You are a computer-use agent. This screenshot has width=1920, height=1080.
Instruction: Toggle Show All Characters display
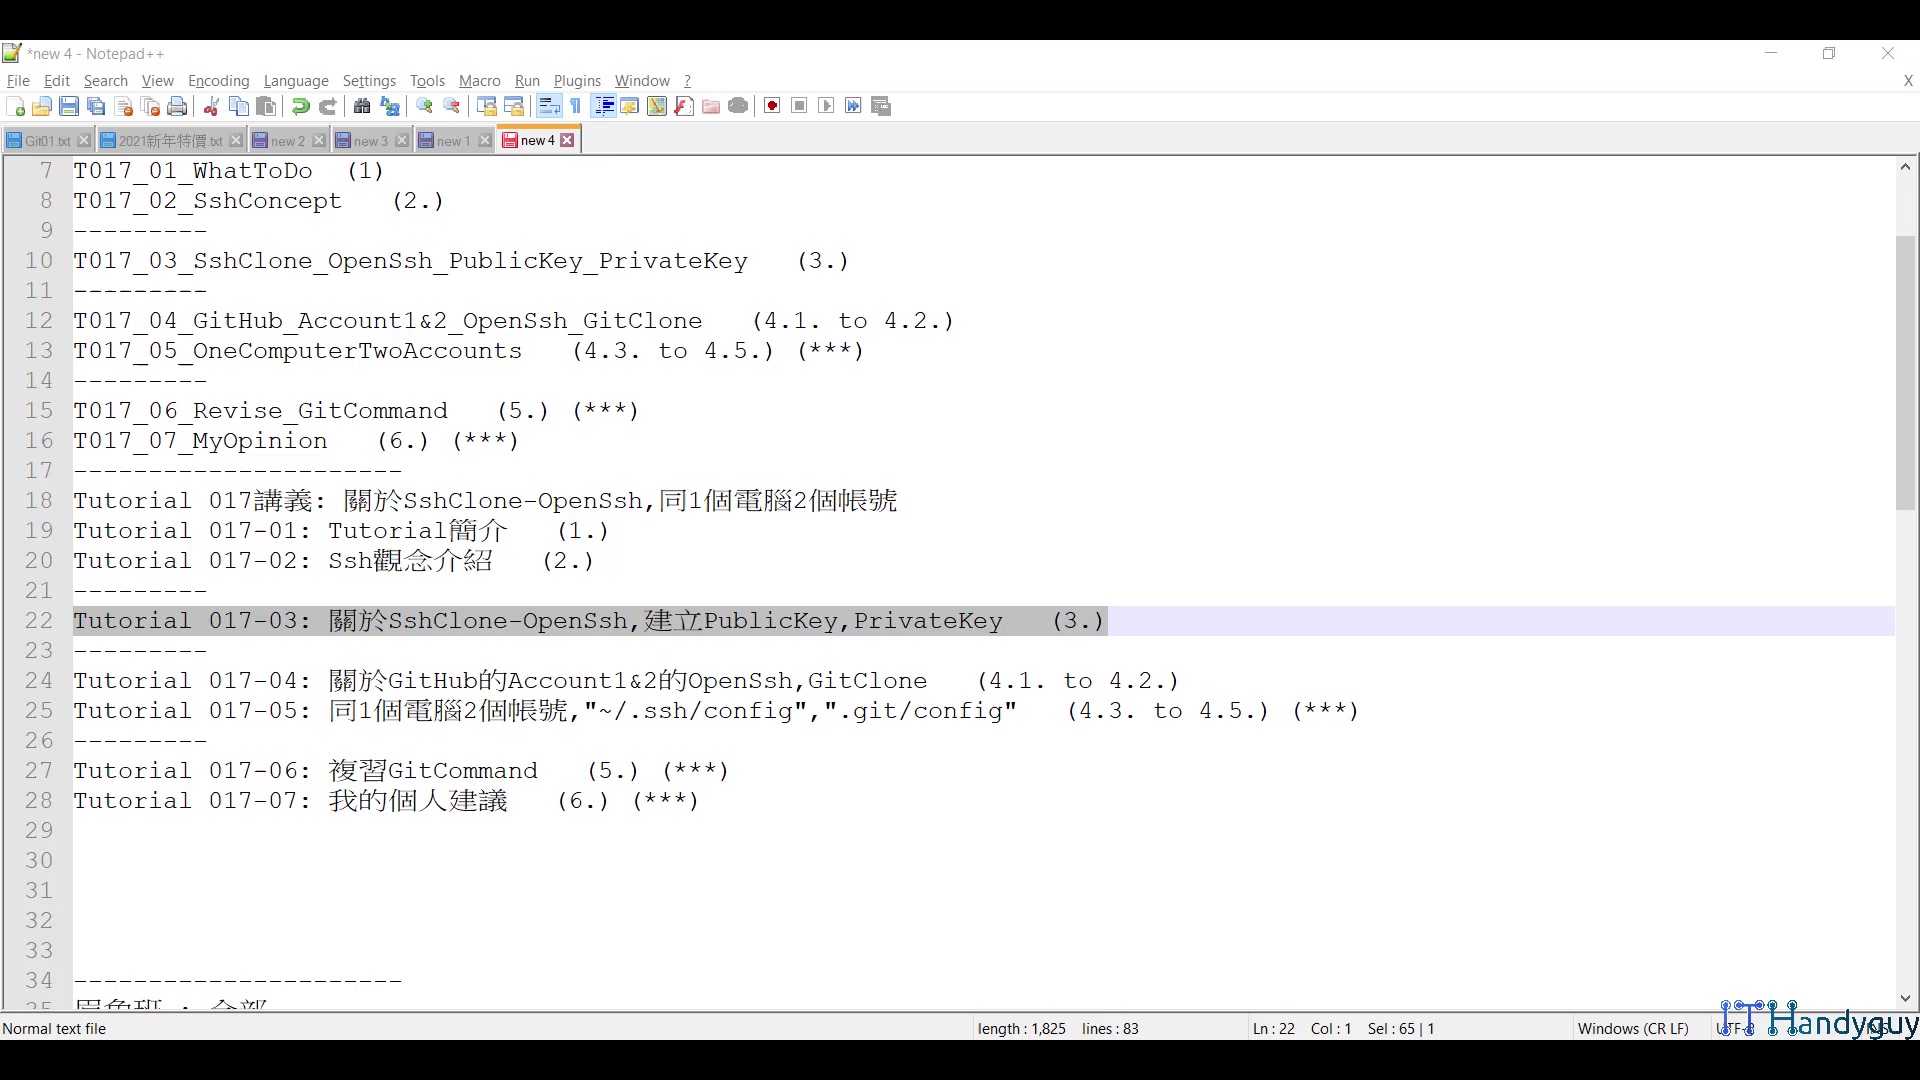coord(575,106)
